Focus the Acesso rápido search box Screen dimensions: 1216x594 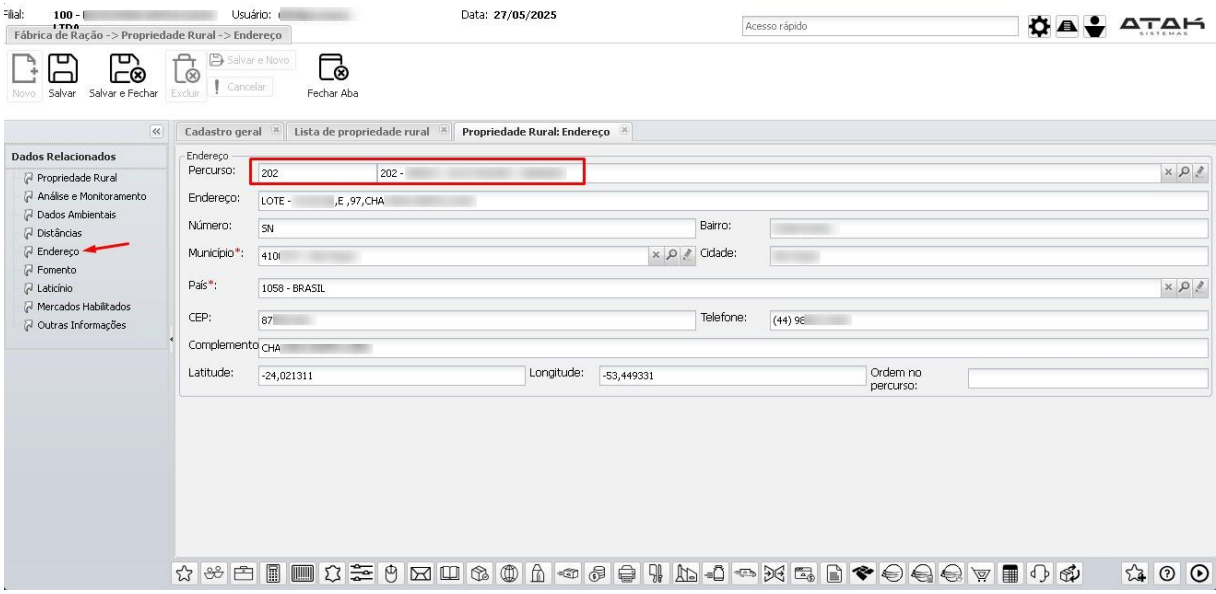878,28
